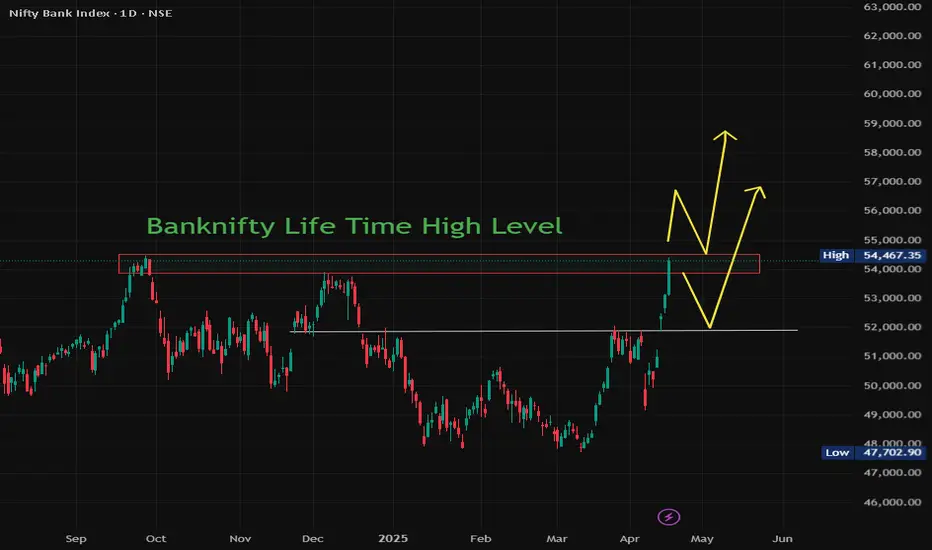Click the 50,000.00 price axis label
This screenshot has width=932, height=550.
click(892, 385)
